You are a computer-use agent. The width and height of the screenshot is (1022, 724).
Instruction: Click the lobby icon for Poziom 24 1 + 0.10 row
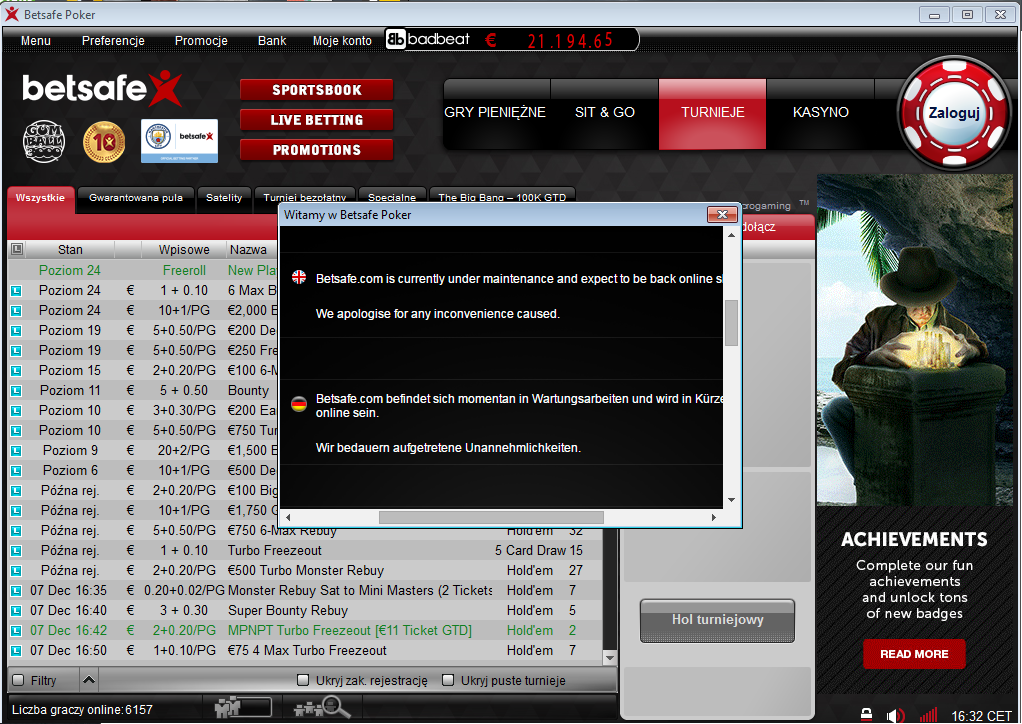click(x=16, y=291)
